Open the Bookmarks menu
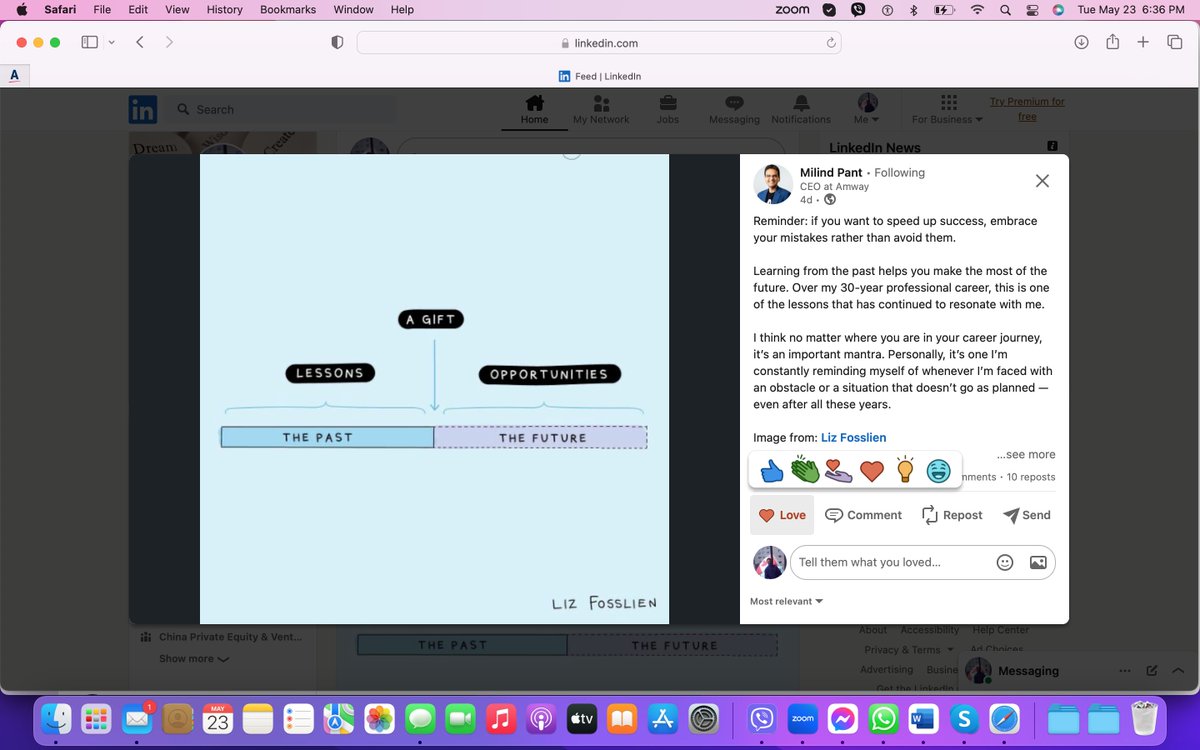 click(x=288, y=9)
